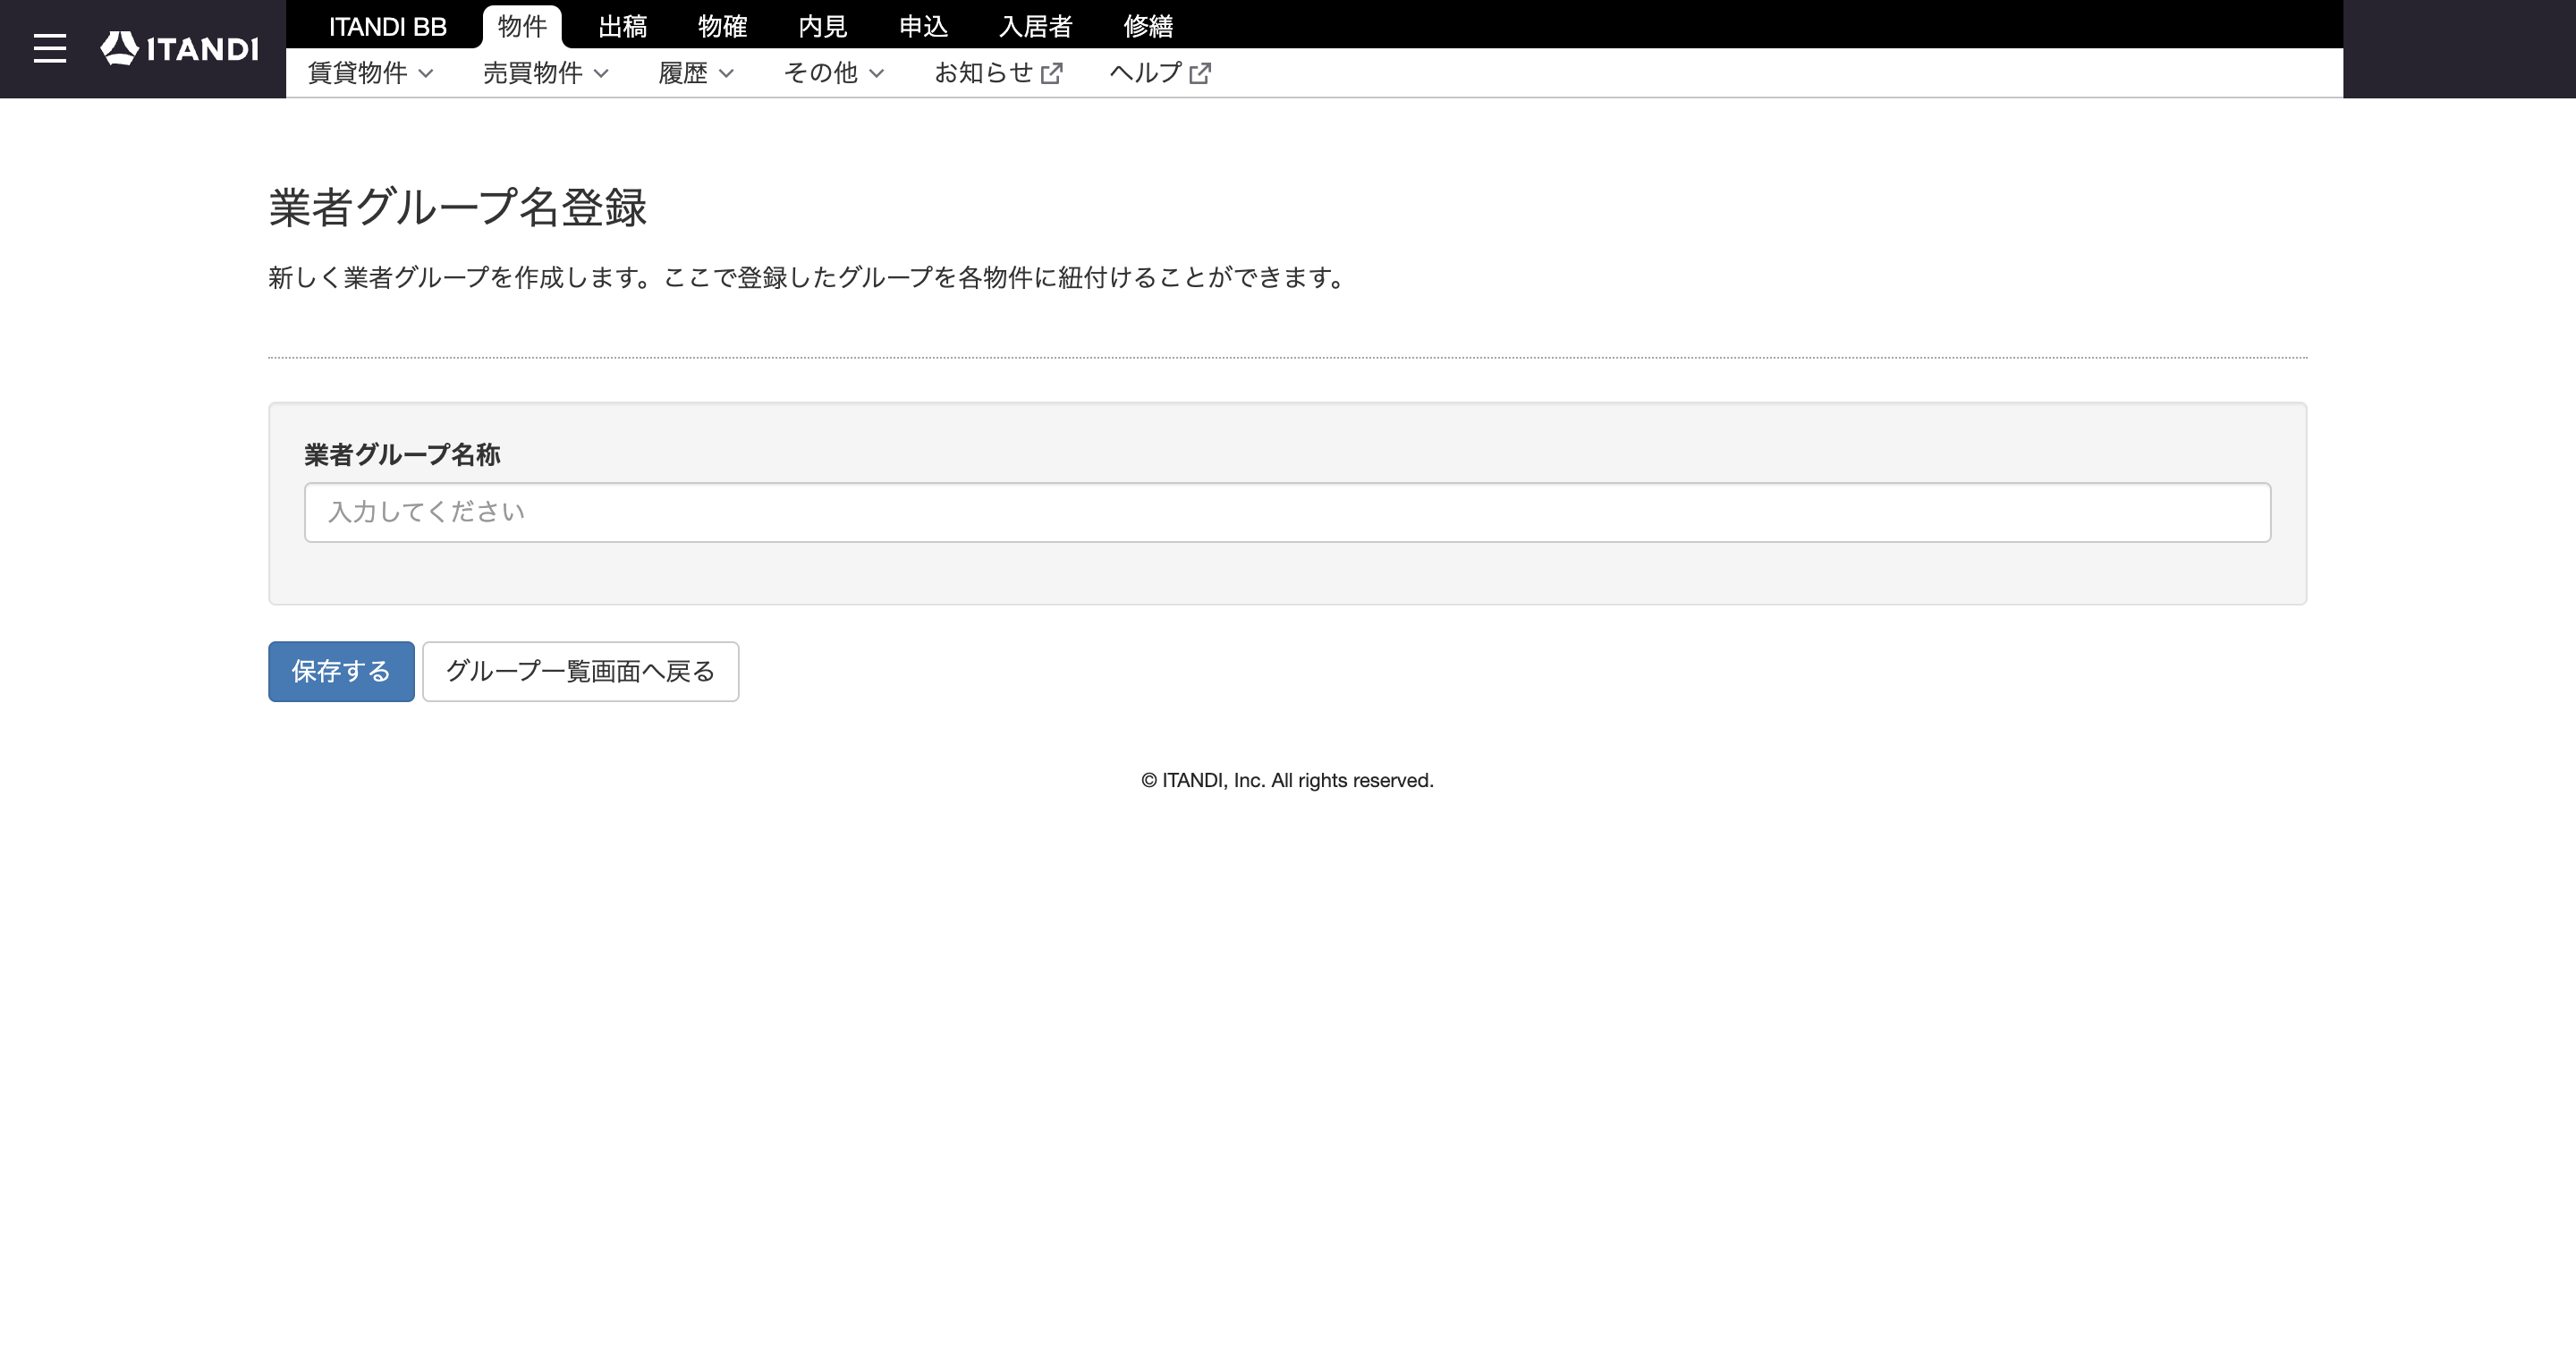Open the お知らせ external link
2576x1347 pixels.
click(x=998, y=73)
